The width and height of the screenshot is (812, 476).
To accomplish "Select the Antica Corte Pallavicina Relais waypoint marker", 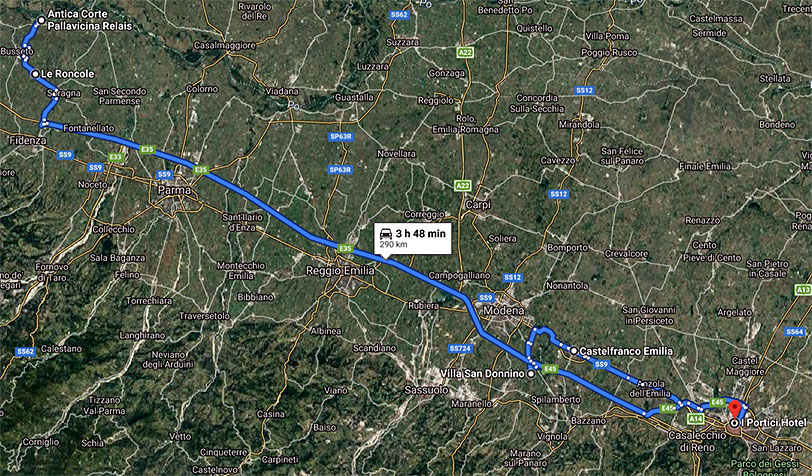I will pos(41,21).
